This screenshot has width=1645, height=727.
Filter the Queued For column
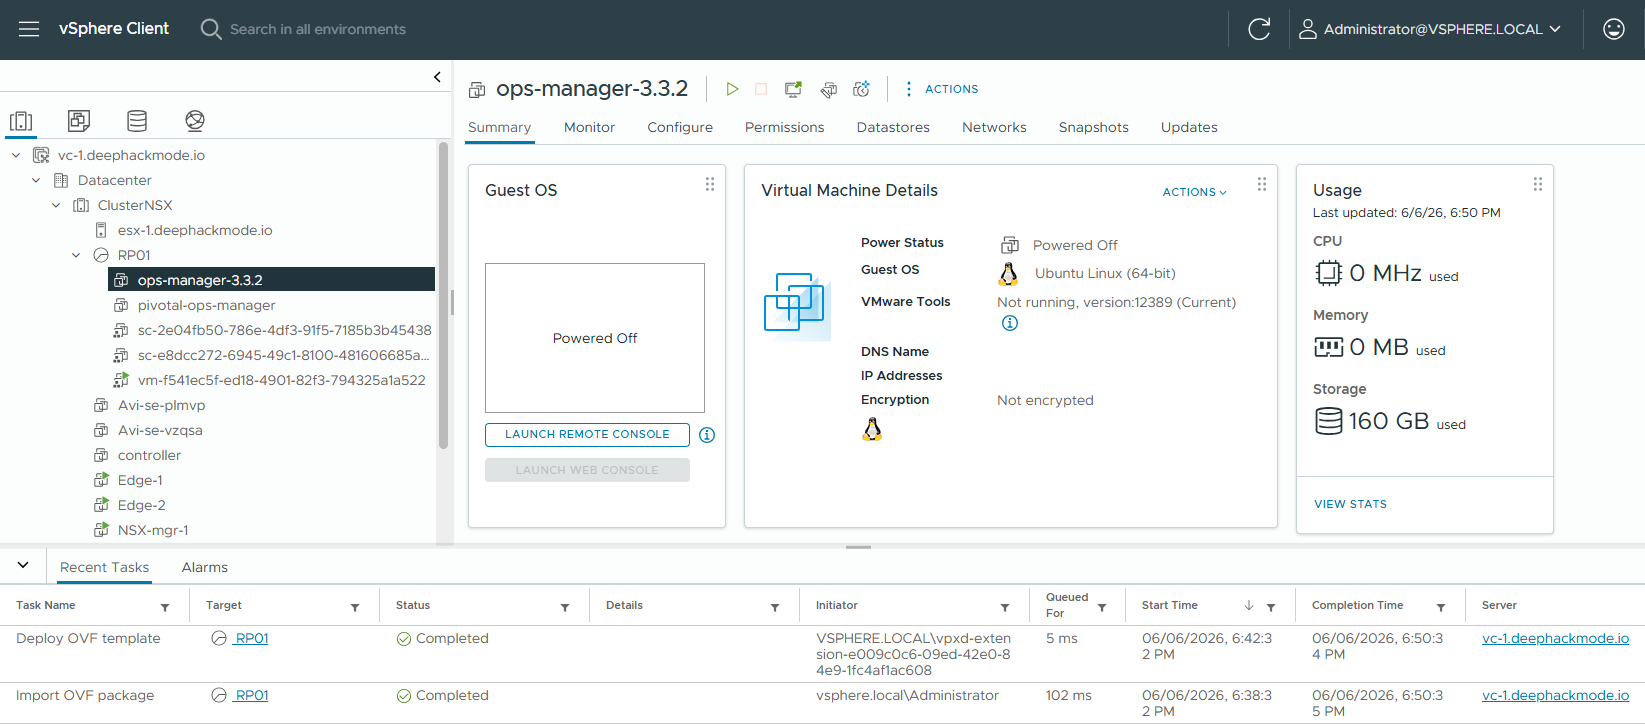[x=1102, y=607]
